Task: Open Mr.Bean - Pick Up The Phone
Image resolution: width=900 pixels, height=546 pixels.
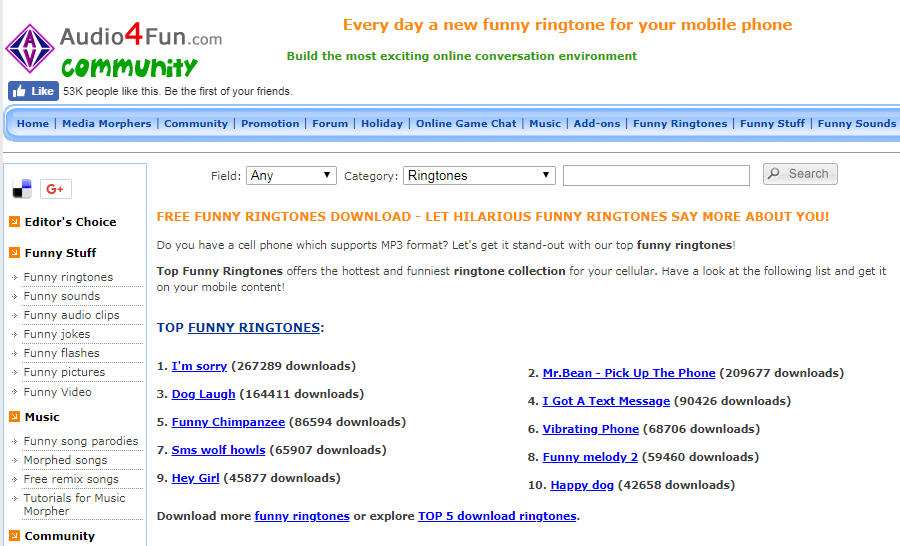Action: coord(629,373)
